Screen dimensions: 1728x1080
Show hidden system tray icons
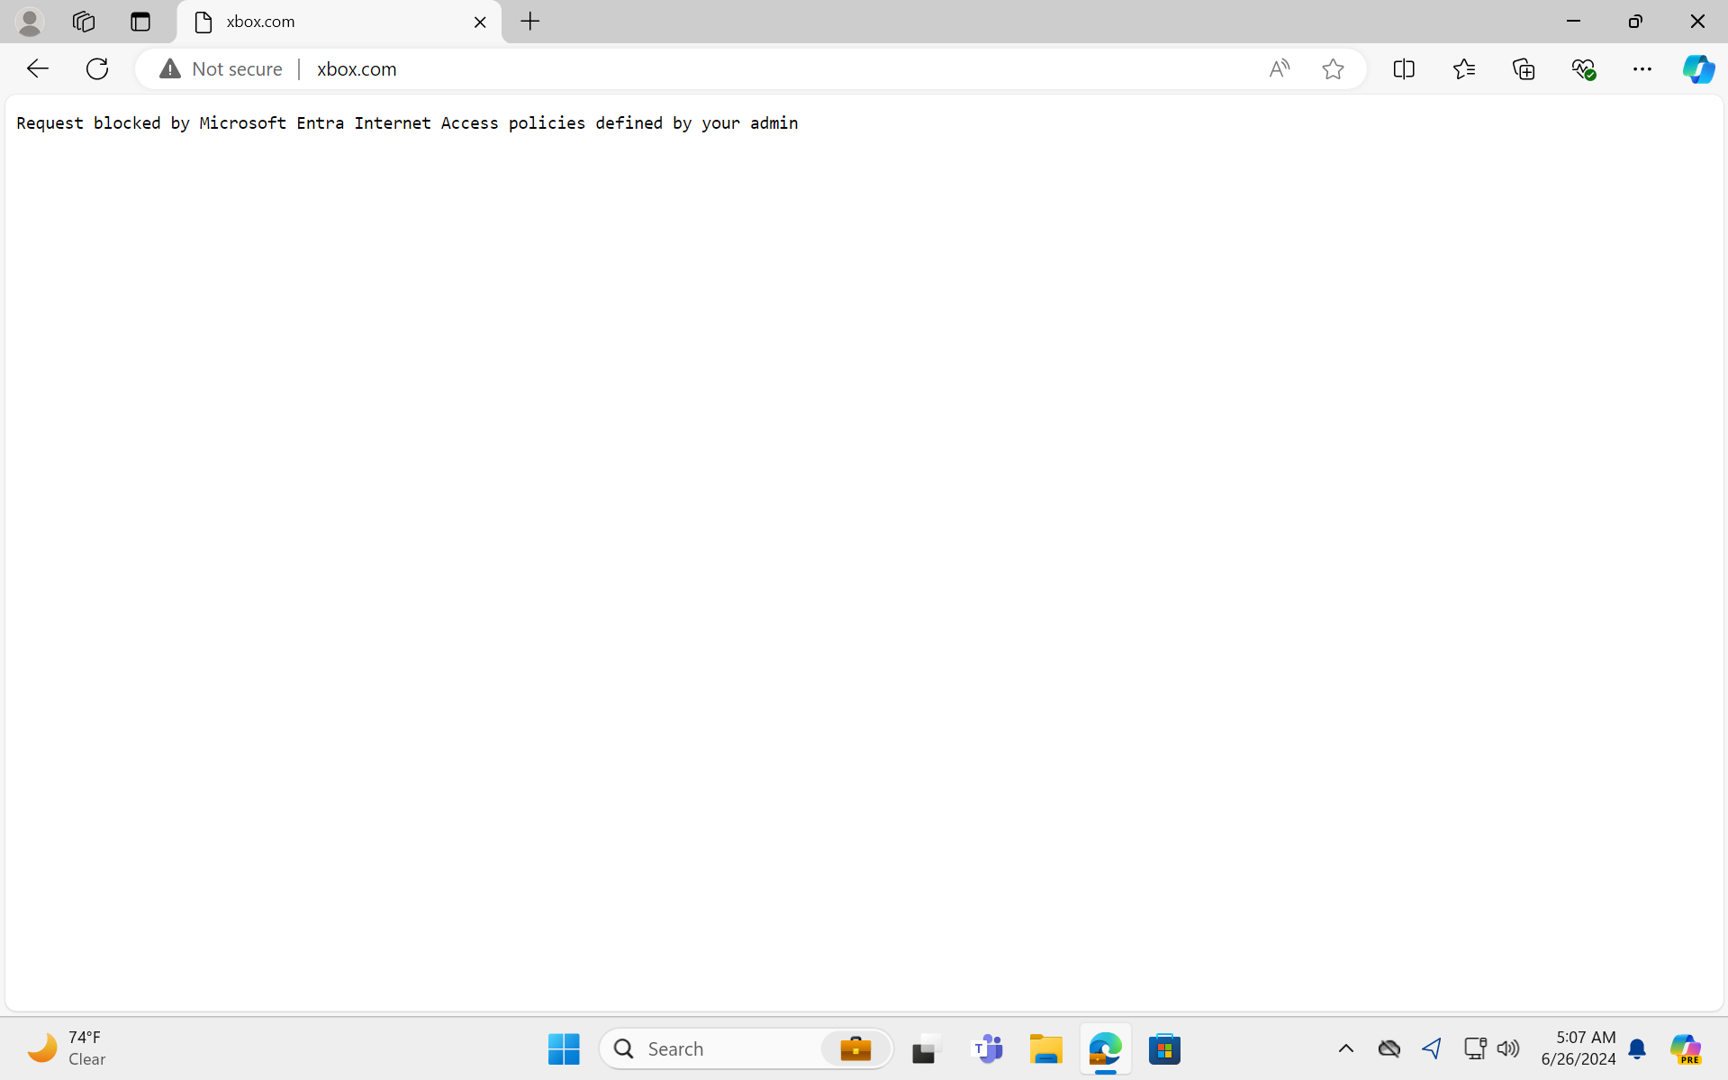[x=1346, y=1049]
